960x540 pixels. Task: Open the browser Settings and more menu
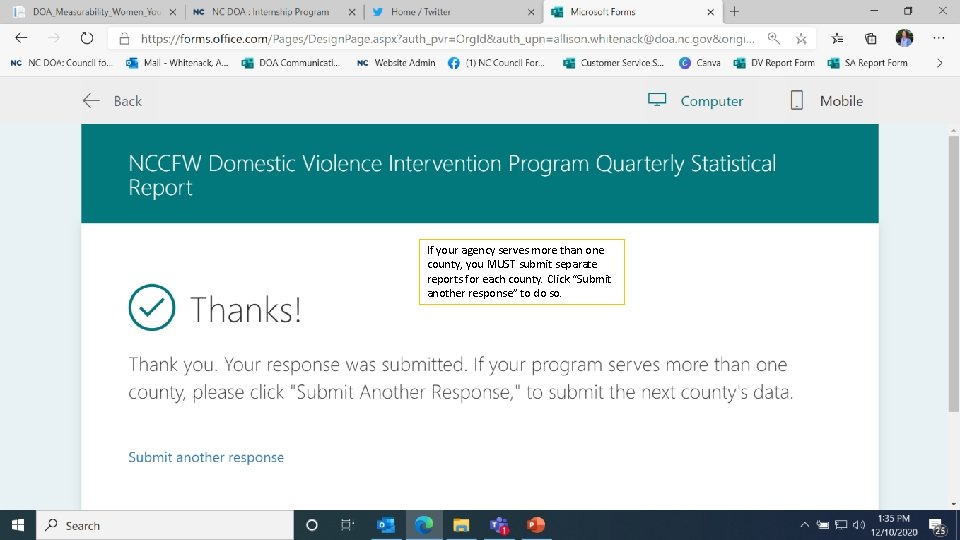[939, 38]
